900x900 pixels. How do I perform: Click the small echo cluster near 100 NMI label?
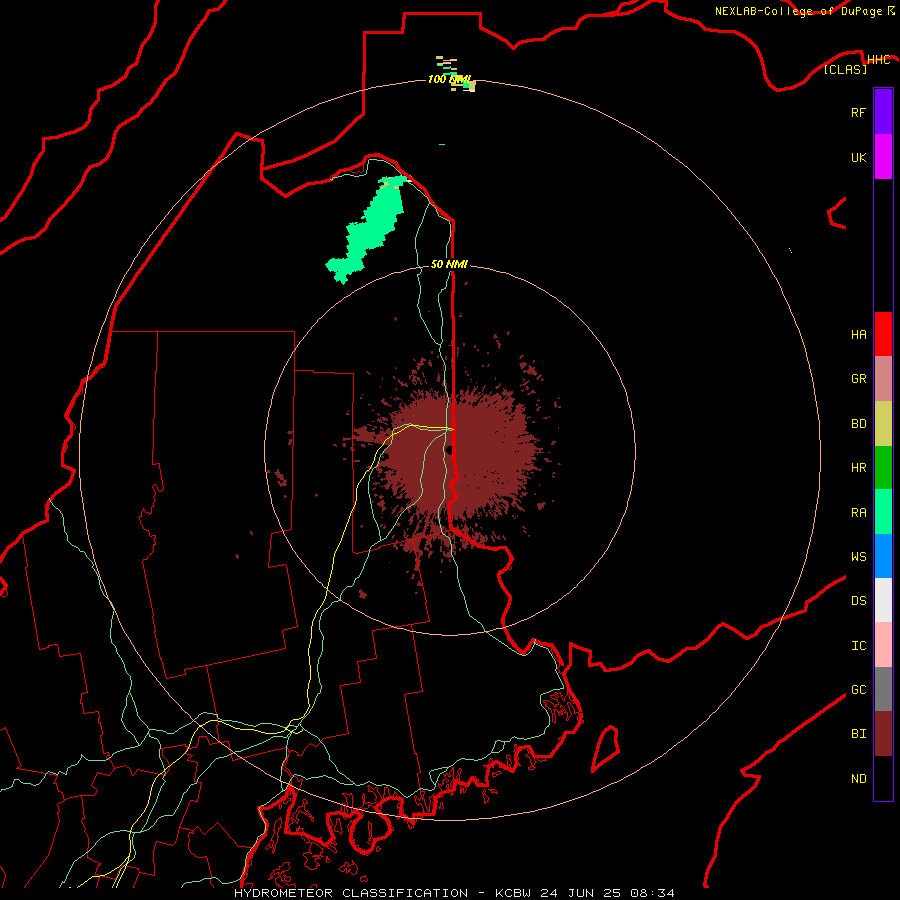point(456,73)
